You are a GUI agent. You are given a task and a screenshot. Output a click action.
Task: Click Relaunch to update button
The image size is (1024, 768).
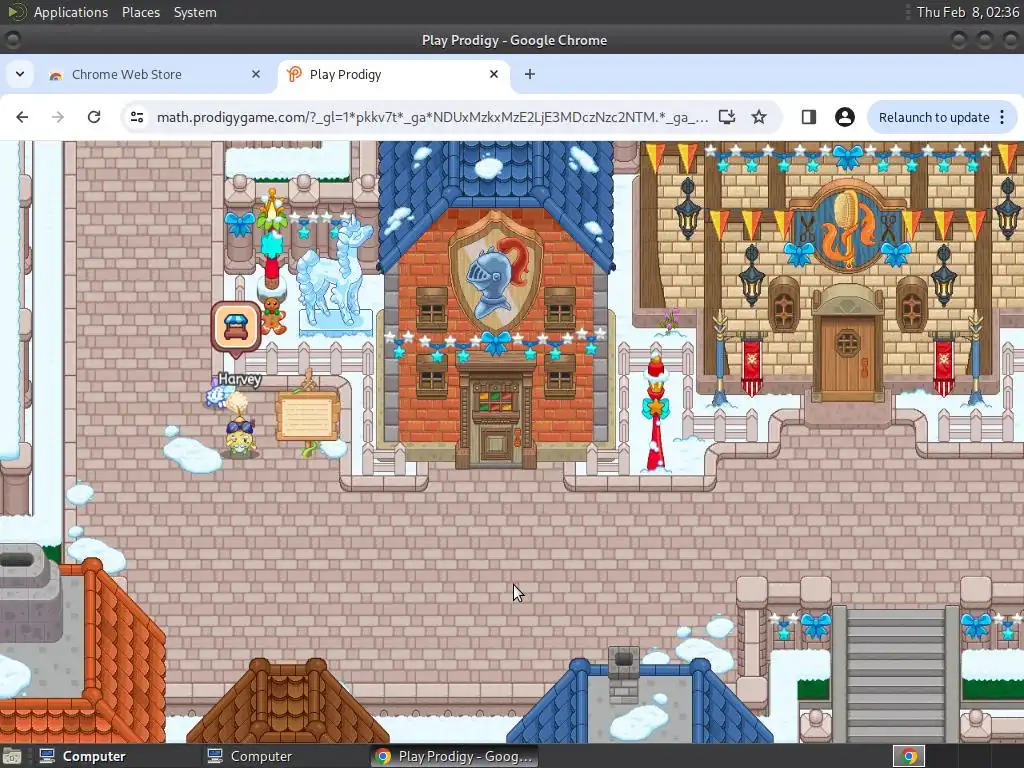click(934, 117)
